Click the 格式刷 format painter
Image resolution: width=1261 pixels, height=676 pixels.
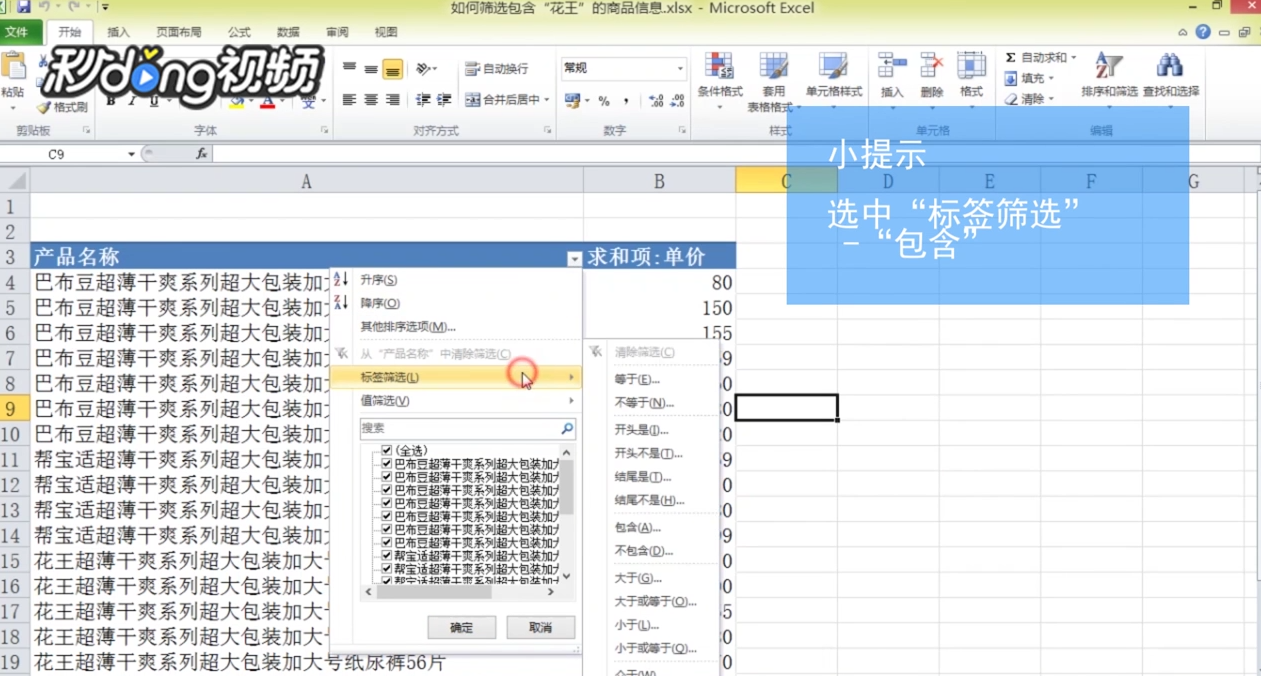point(63,107)
